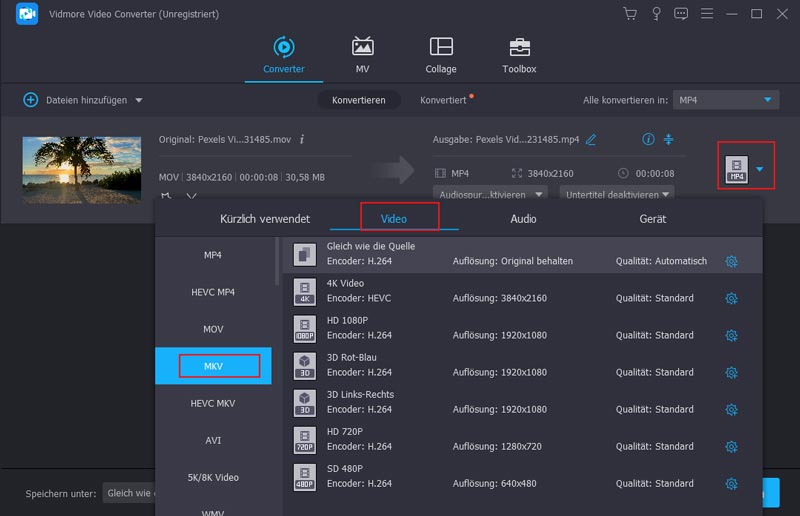Expand the Dateien hinzufügen dropdown arrow
The image size is (800, 516).
(x=139, y=100)
